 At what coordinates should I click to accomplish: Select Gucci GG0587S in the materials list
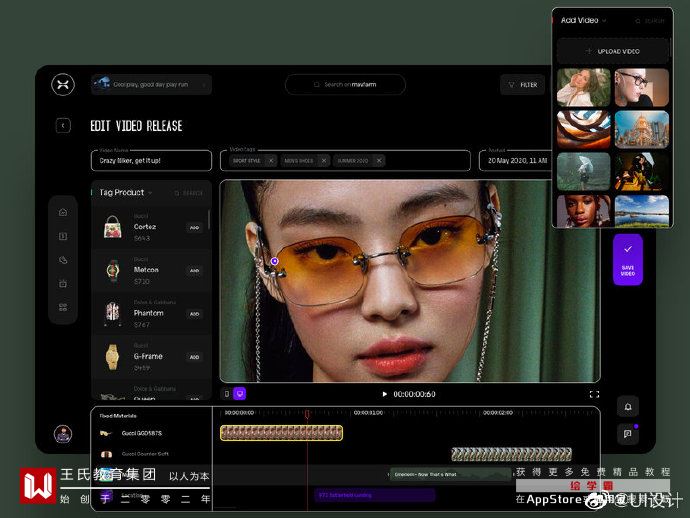pos(142,434)
